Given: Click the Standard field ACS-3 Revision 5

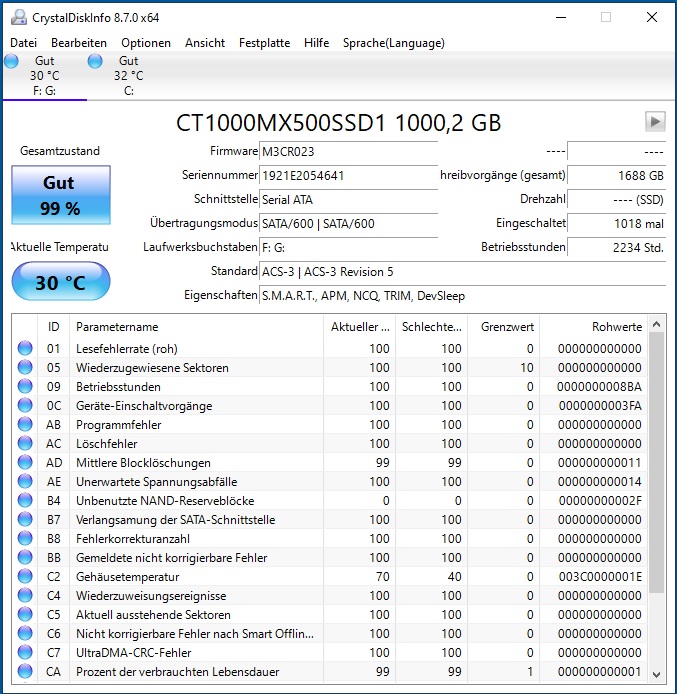Looking at the screenshot, I should click(x=462, y=271).
